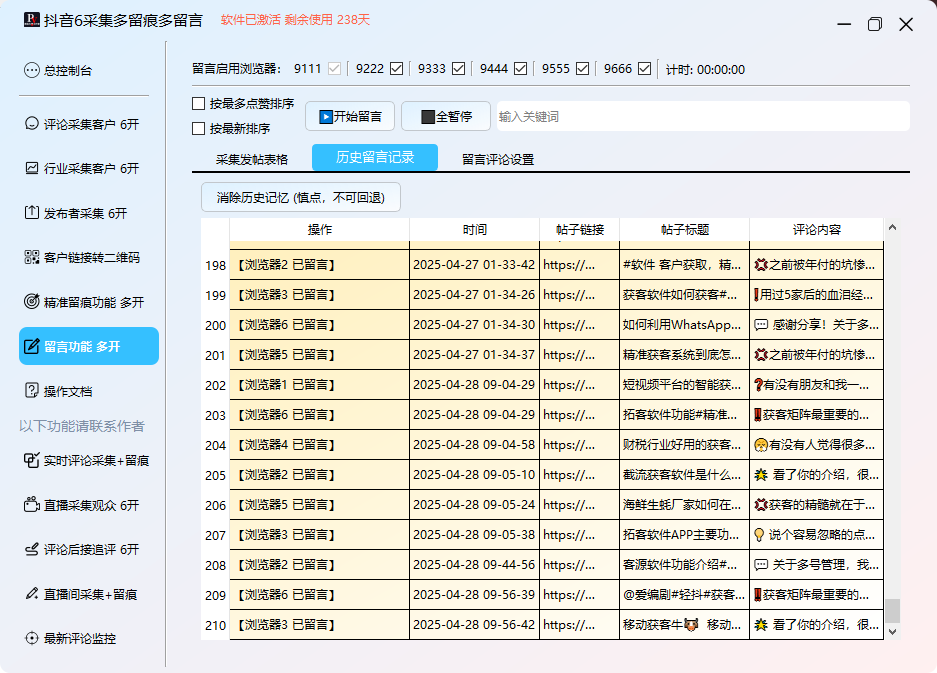The height and width of the screenshot is (673, 937).
Task: Switch to 采集发帖表格 tab
Action: pyautogui.click(x=252, y=159)
